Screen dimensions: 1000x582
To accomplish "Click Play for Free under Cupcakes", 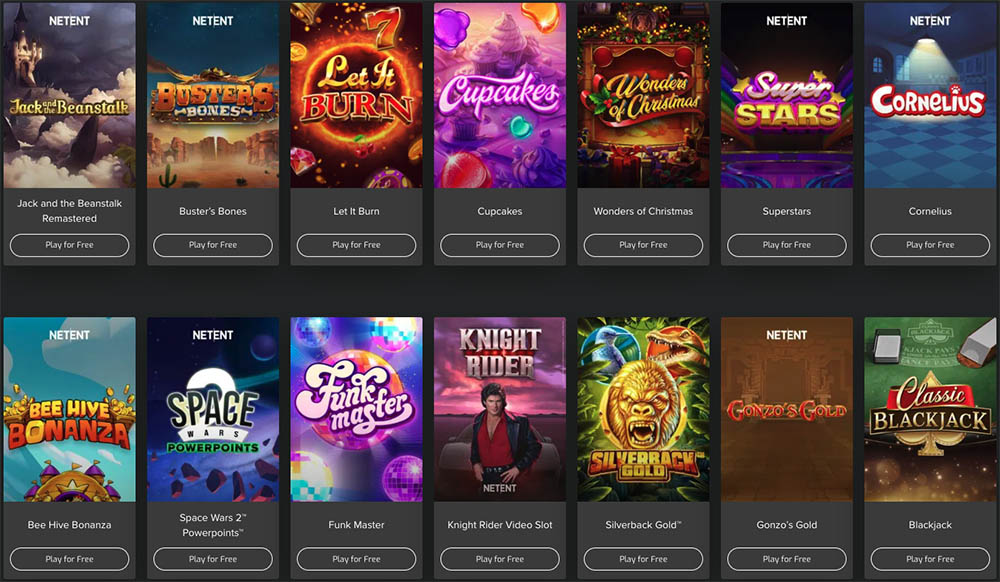I will point(500,245).
